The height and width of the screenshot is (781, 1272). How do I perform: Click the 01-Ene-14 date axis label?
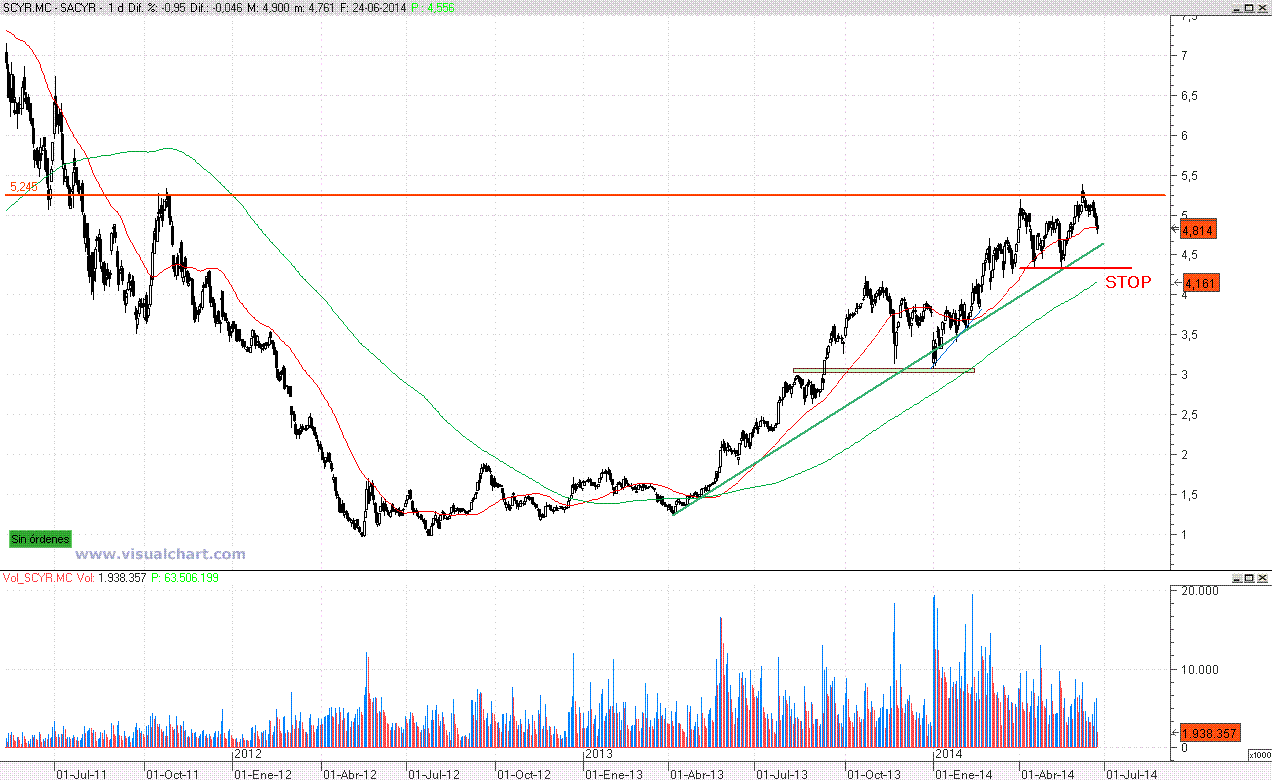[x=962, y=774]
